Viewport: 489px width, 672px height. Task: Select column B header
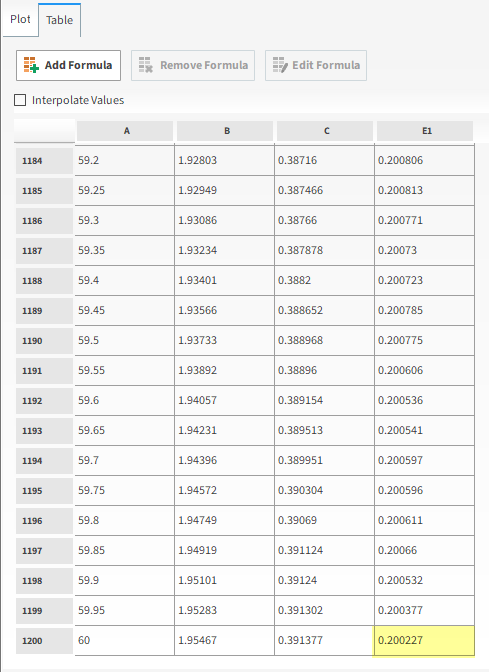coord(225,131)
